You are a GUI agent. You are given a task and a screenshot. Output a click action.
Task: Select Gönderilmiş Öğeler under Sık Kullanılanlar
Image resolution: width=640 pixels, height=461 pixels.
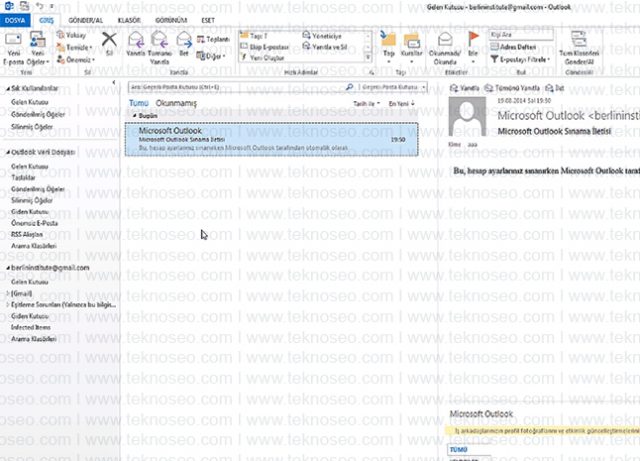coord(38,114)
